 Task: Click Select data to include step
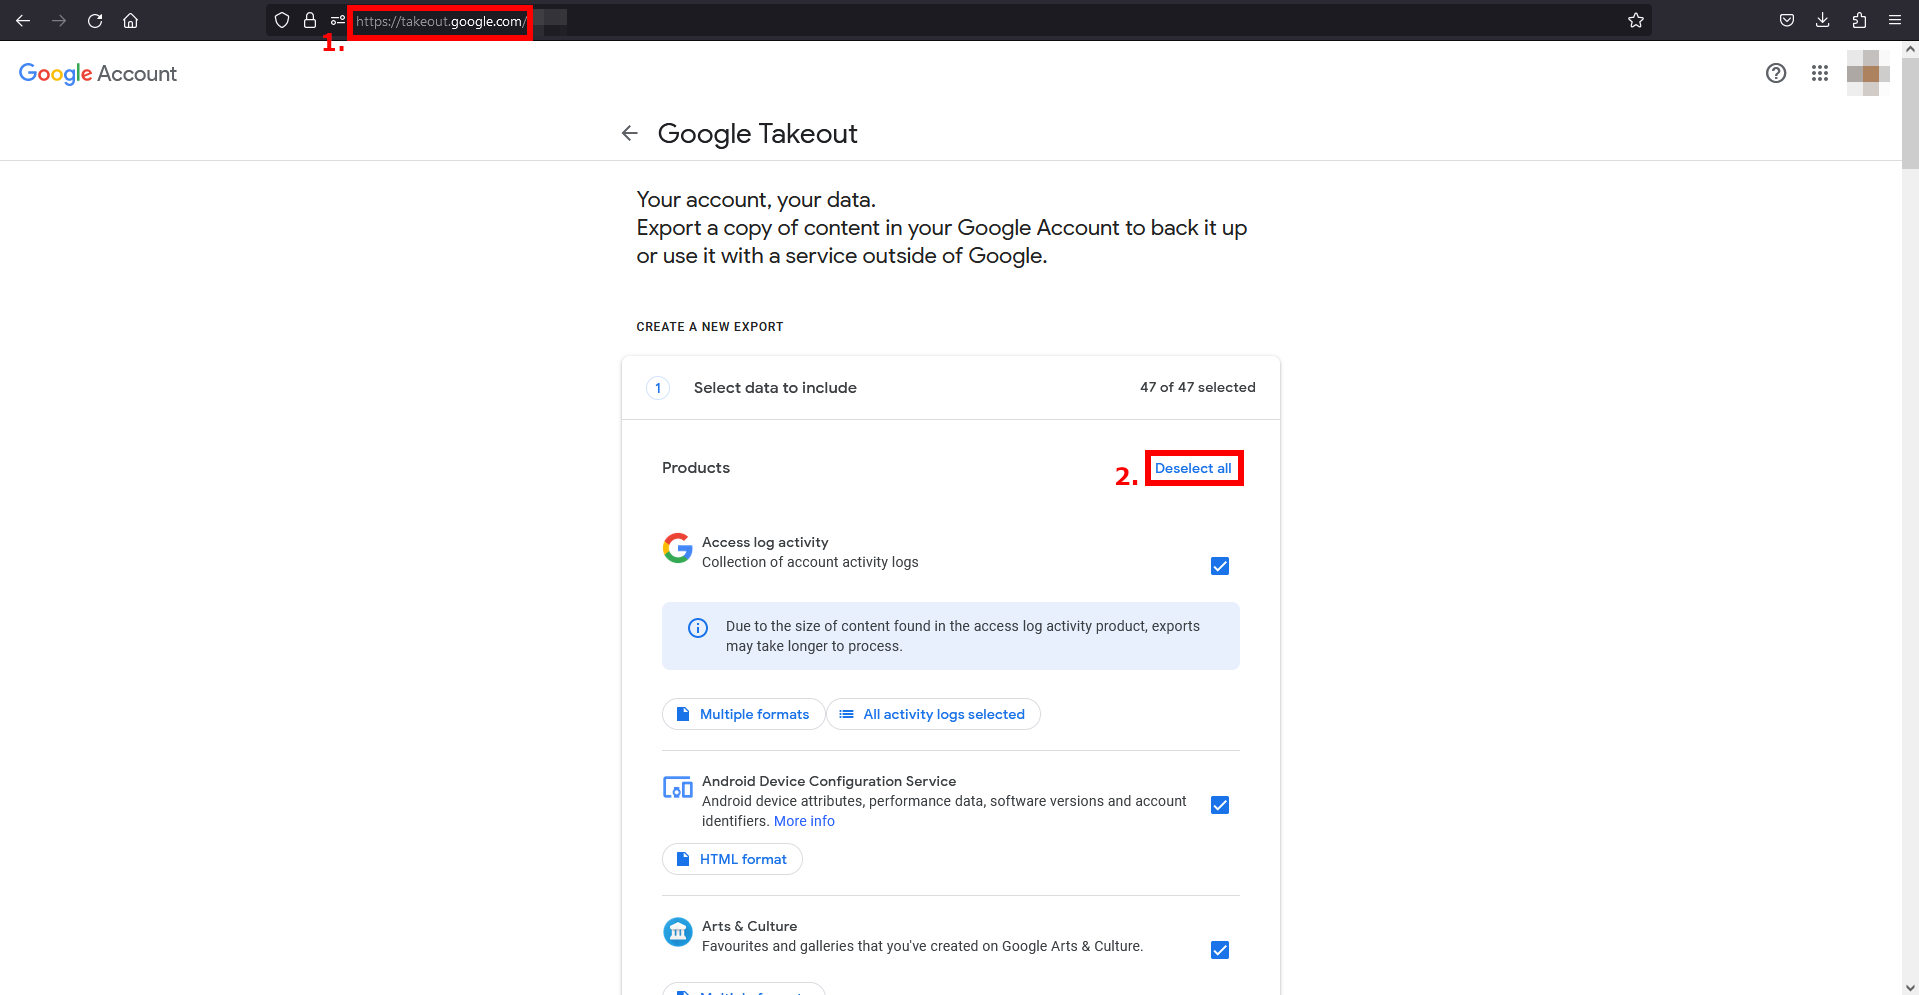tap(775, 388)
